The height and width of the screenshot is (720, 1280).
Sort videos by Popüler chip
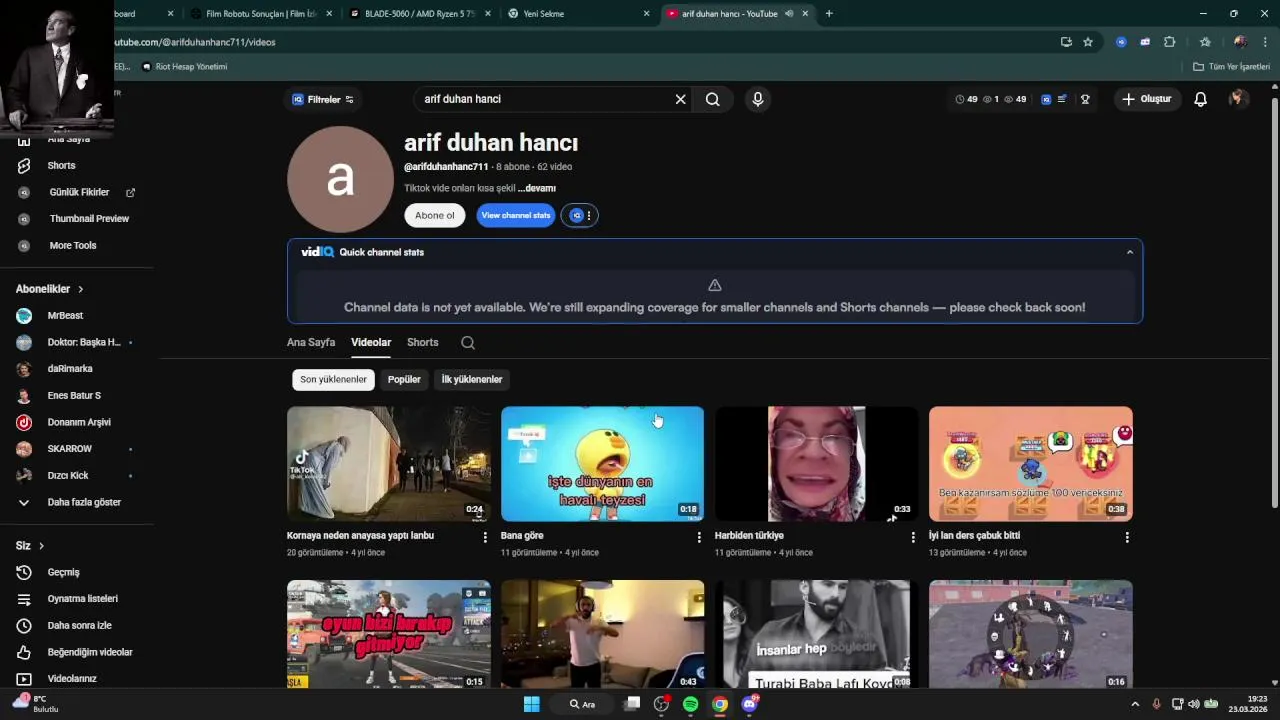pyautogui.click(x=404, y=379)
